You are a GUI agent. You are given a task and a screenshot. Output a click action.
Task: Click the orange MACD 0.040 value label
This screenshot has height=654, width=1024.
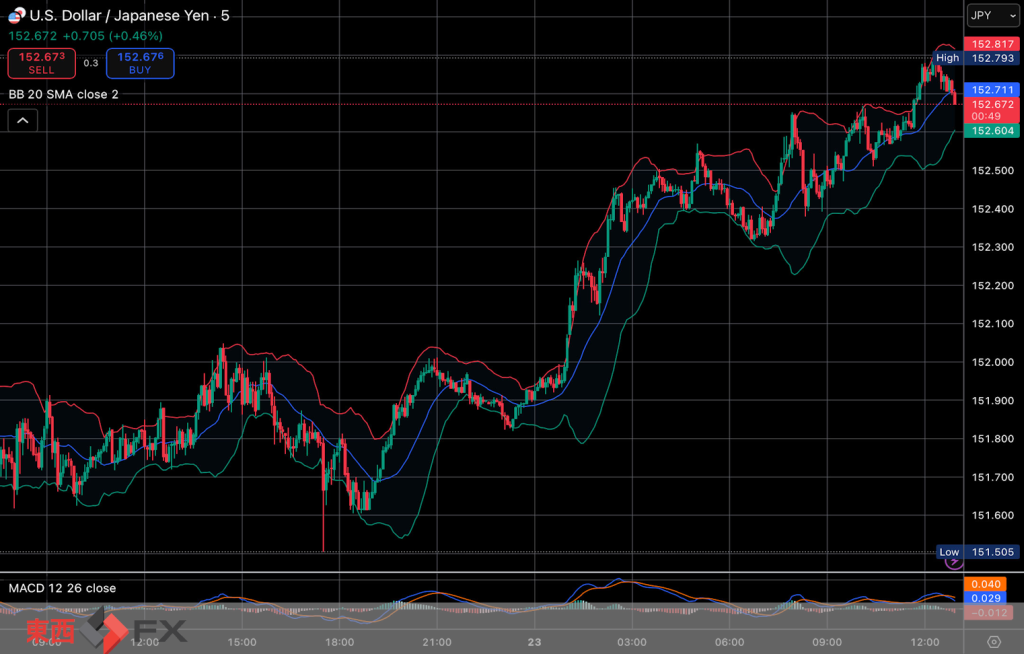point(984,583)
